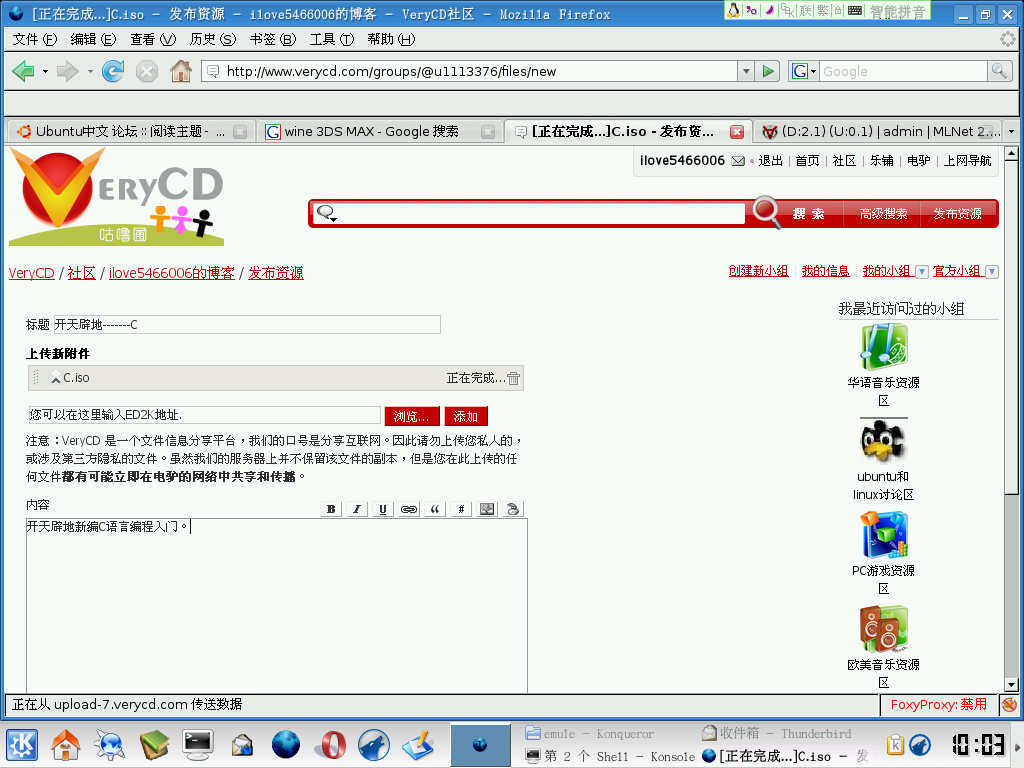Apply bold formatting in the editor
The height and width of the screenshot is (768, 1024).
331,509
